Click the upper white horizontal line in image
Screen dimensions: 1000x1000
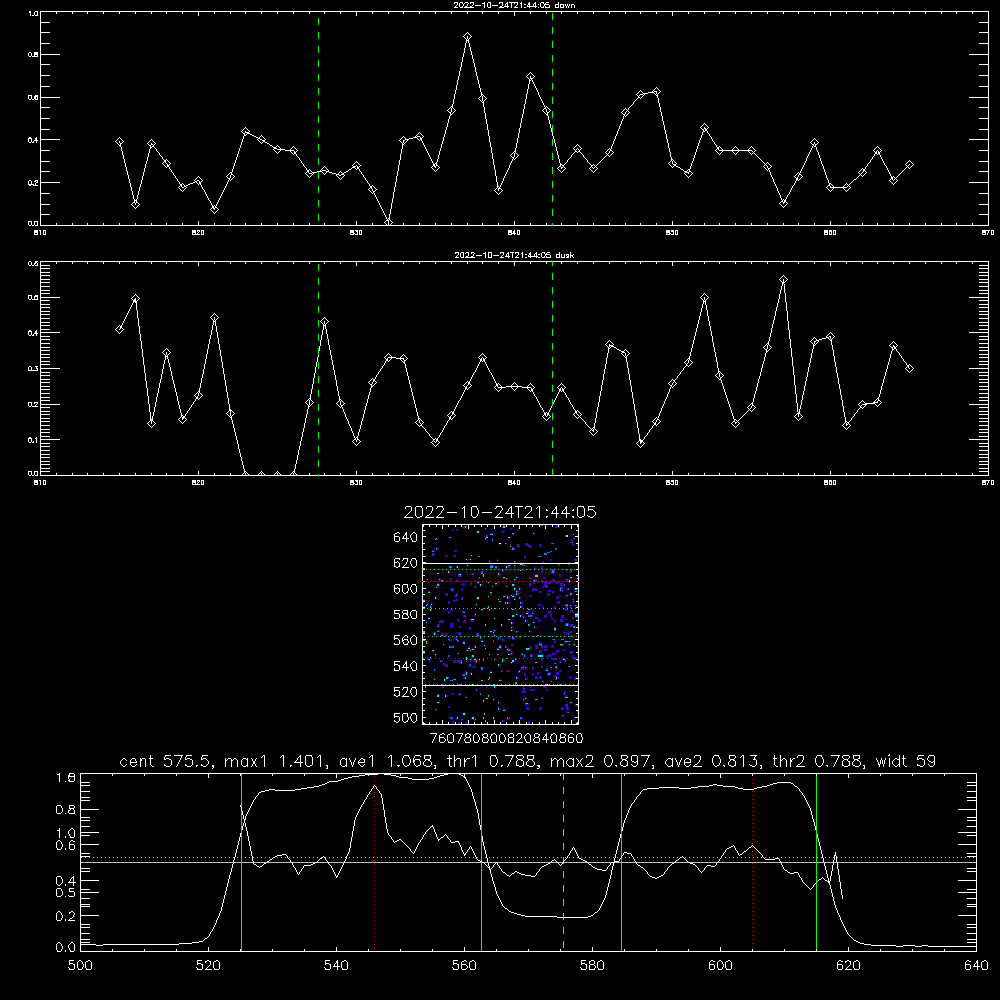(501, 563)
